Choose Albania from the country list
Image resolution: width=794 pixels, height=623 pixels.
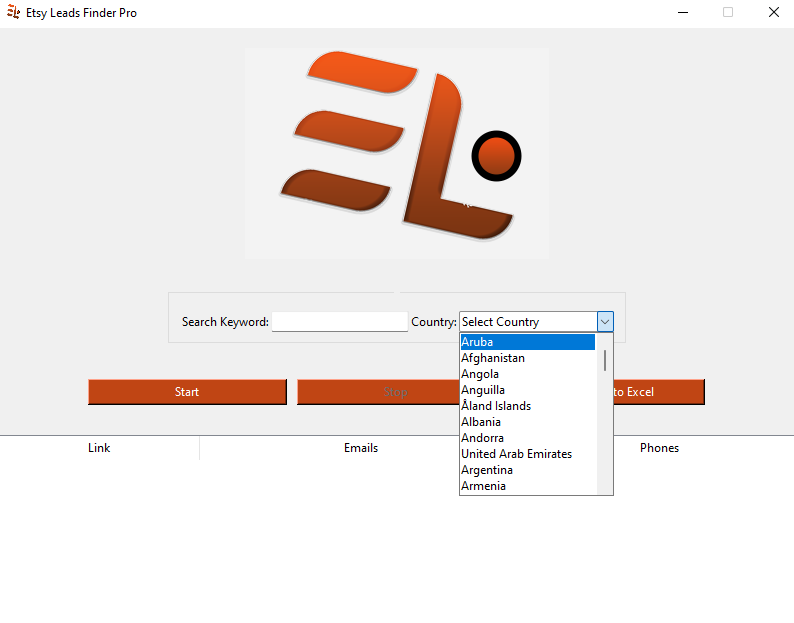[528, 422]
